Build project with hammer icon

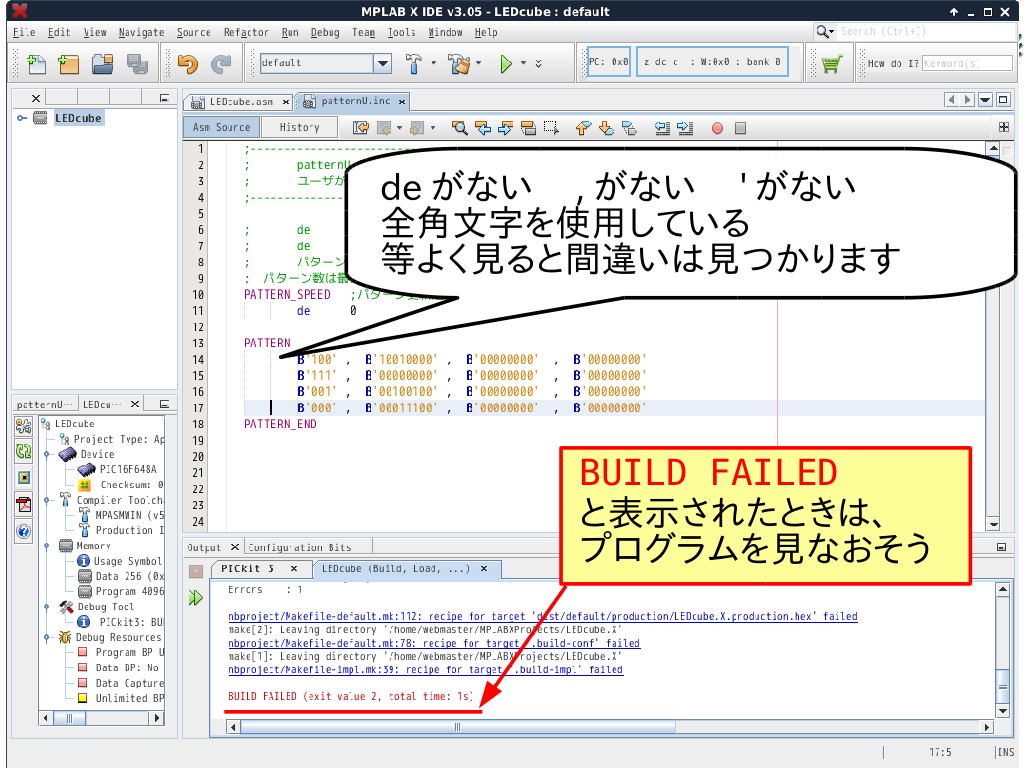point(413,63)
